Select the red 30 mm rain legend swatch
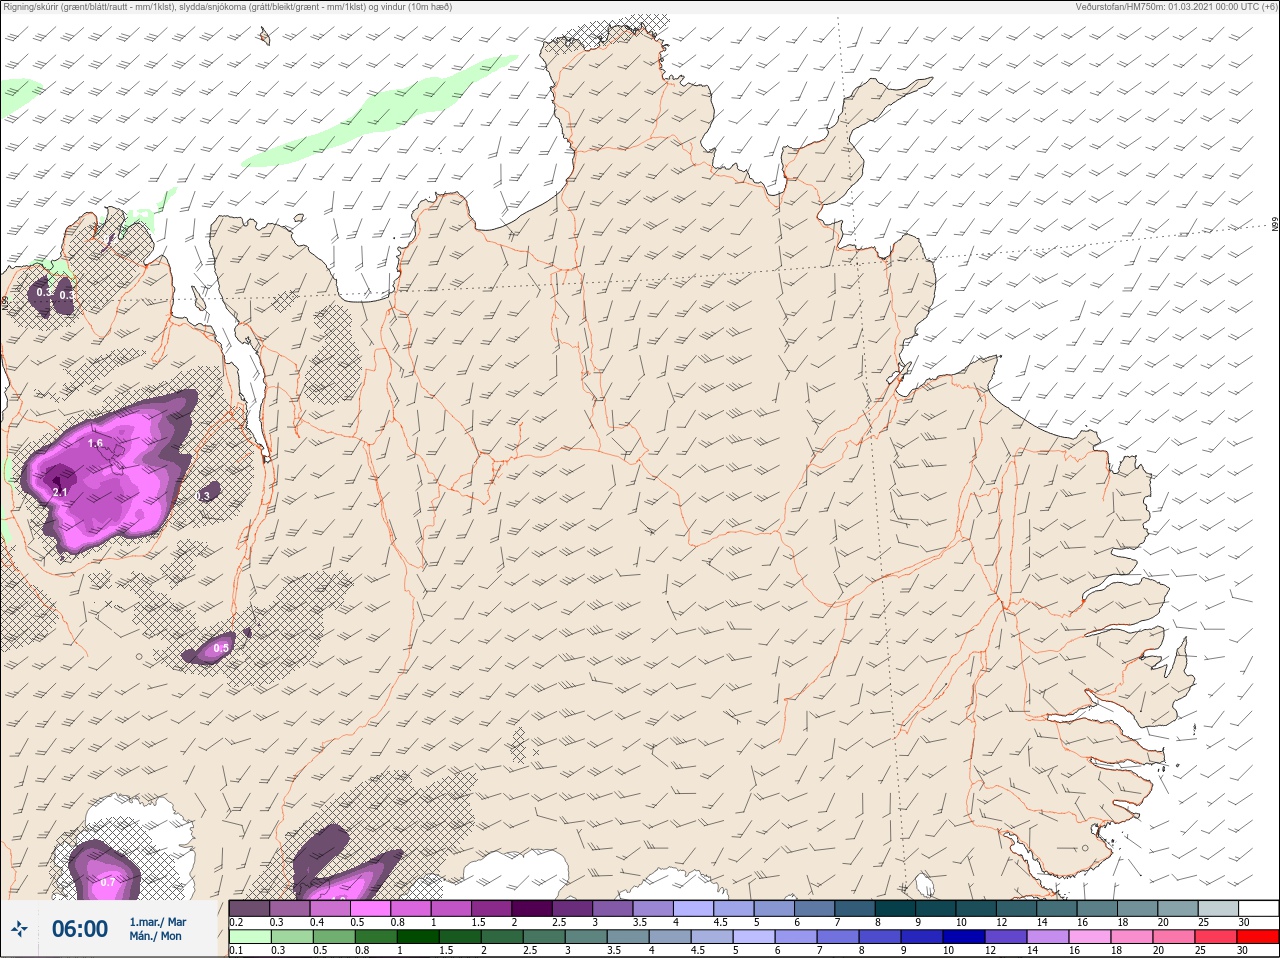This screenshot has width=1280, height=958. [x=1258, y=937]
